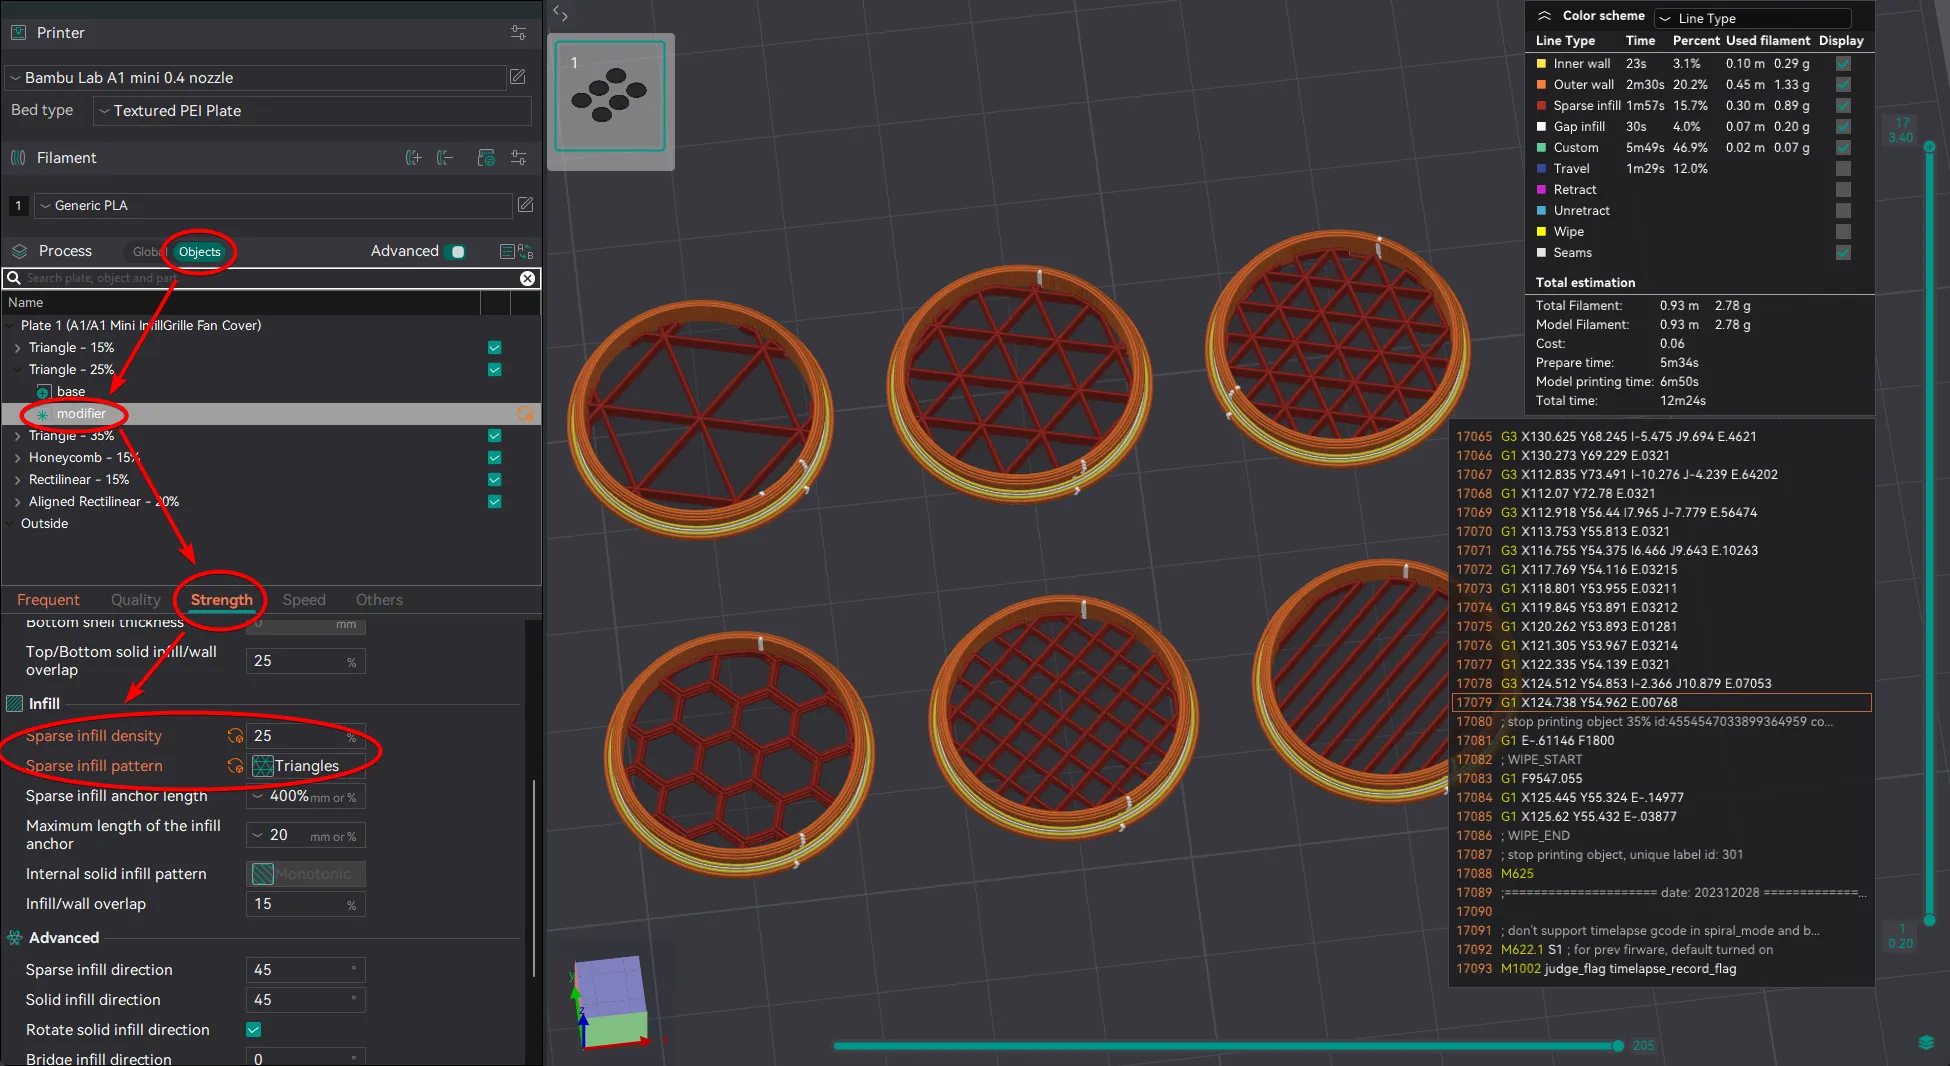Click the add filament icon
Viewport: 1950px width, 1066px height.
coord(413,158)
